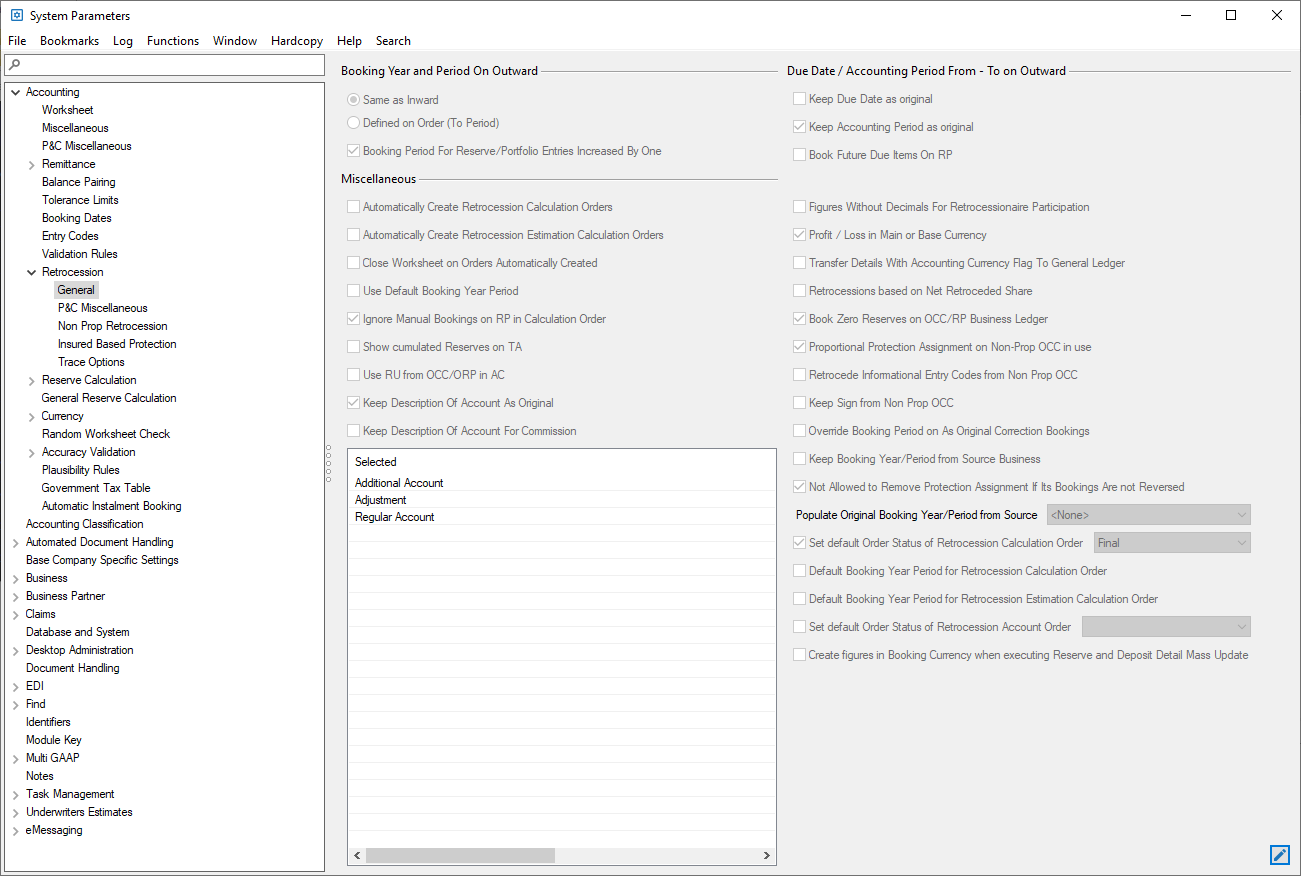Click the search magnifier icon
The height and width of the screenshot is (876, 1301).
tap(14, 65)
